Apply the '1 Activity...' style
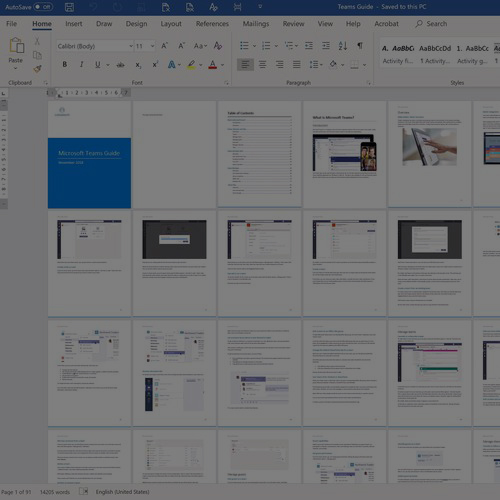The height and width of the screenshot is (500, 500). click(435, 54)
